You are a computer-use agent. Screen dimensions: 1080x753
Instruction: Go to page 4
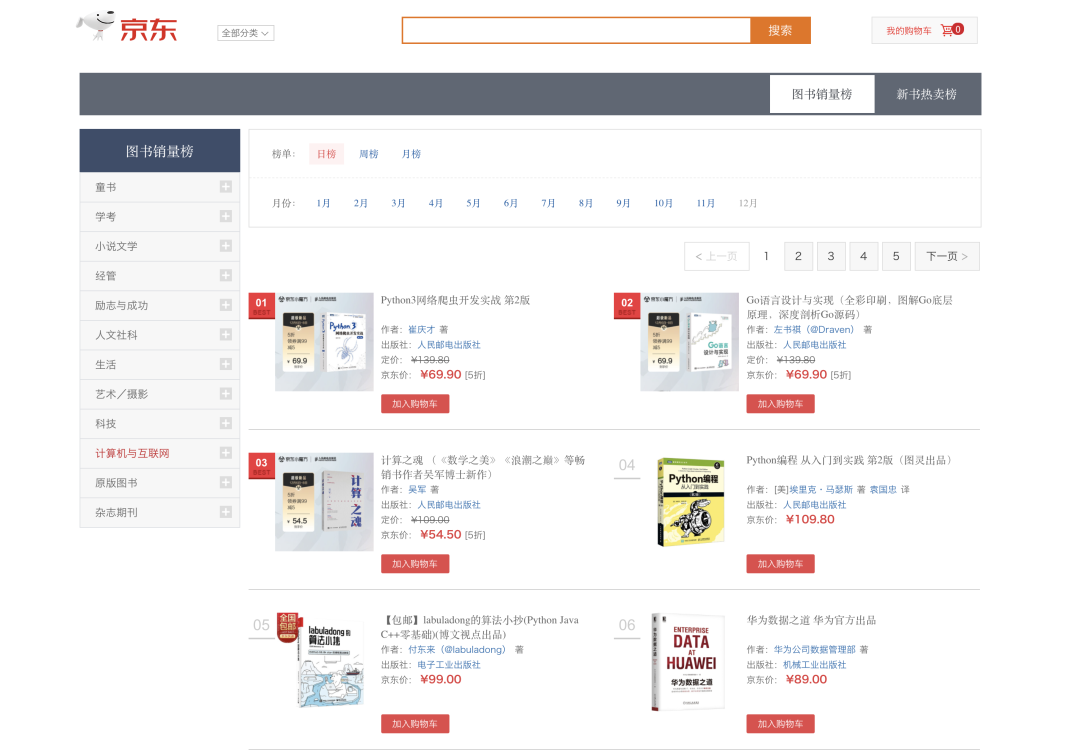(x=863, y=256)
